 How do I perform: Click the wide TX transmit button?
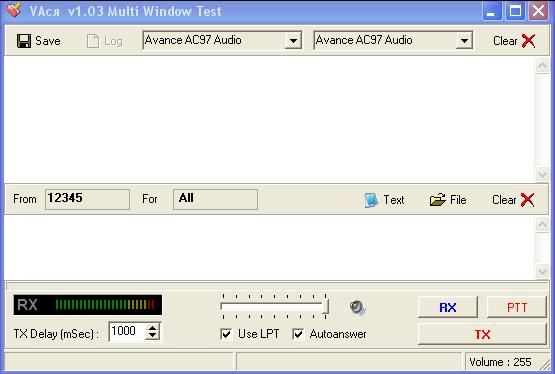(x=482, y=334)
